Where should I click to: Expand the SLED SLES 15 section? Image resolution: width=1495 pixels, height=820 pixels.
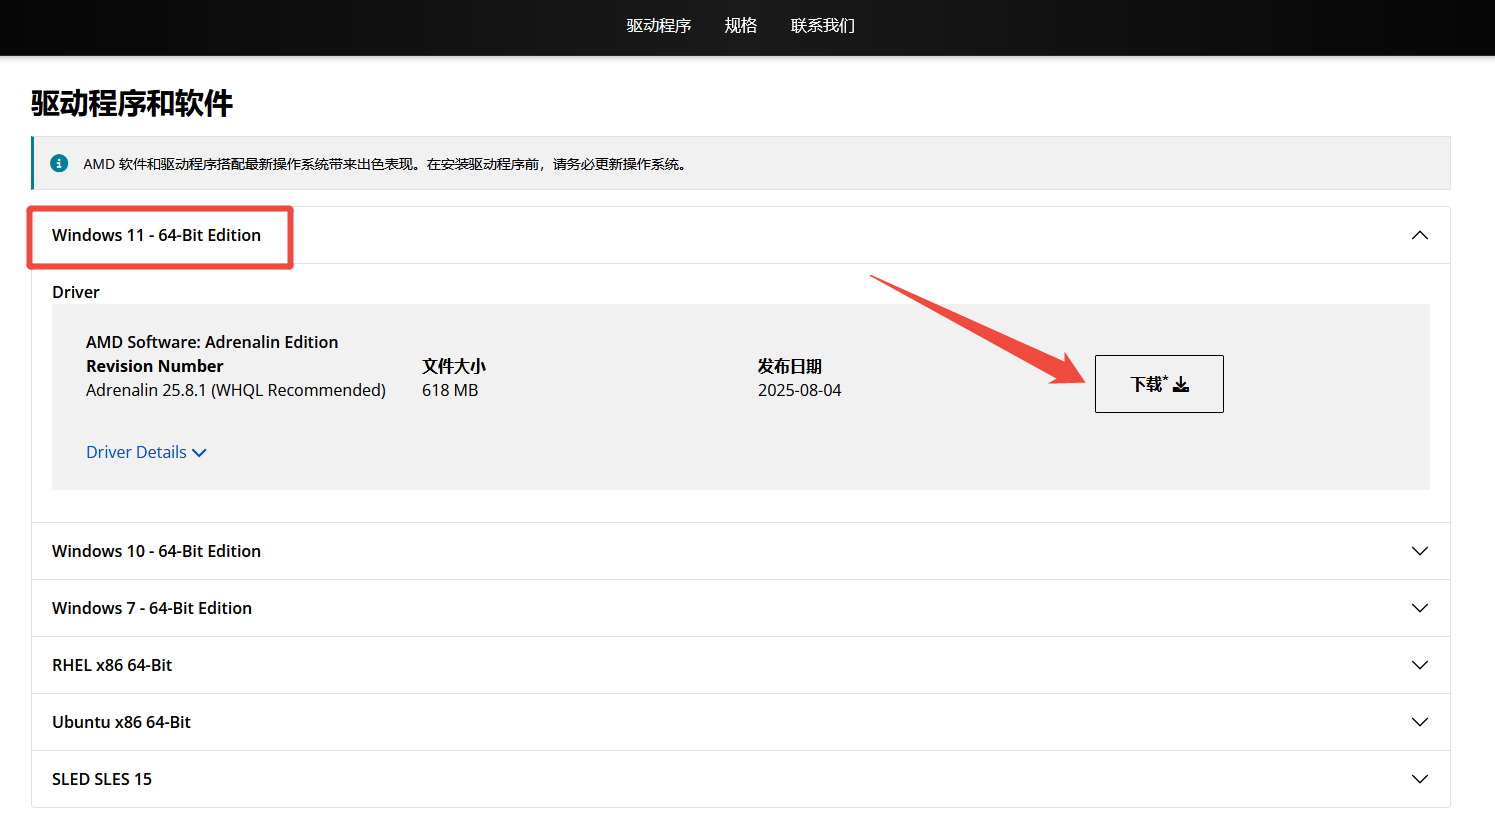tap(741, 779)
